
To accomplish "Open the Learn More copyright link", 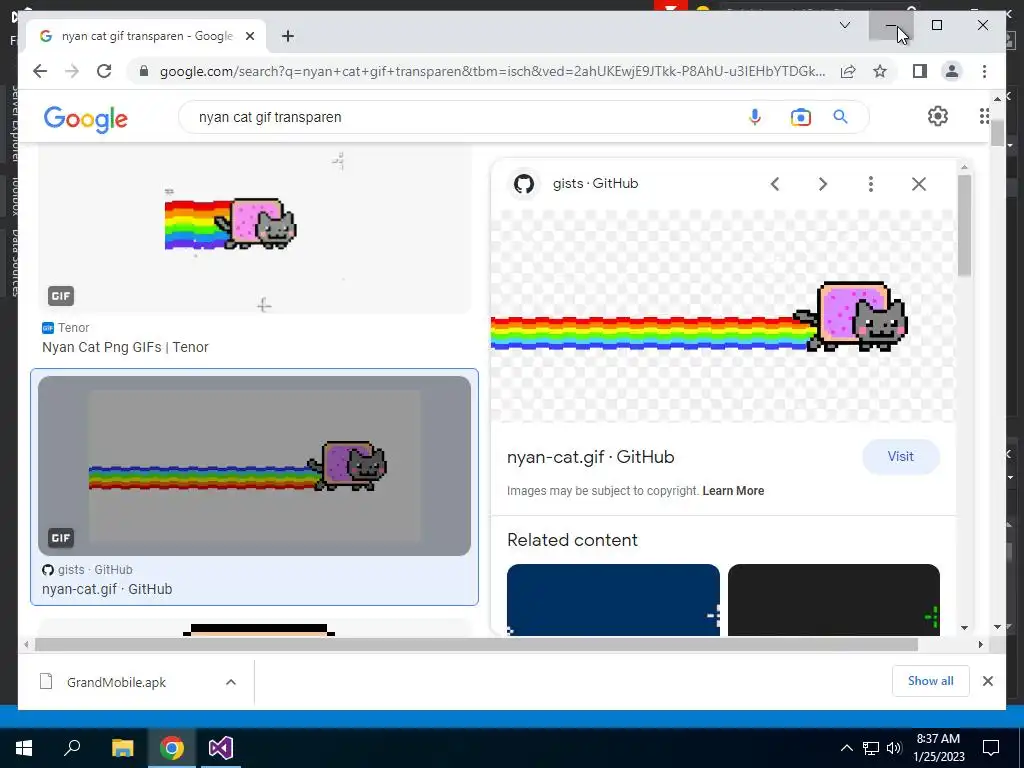I will pos(733,491).
